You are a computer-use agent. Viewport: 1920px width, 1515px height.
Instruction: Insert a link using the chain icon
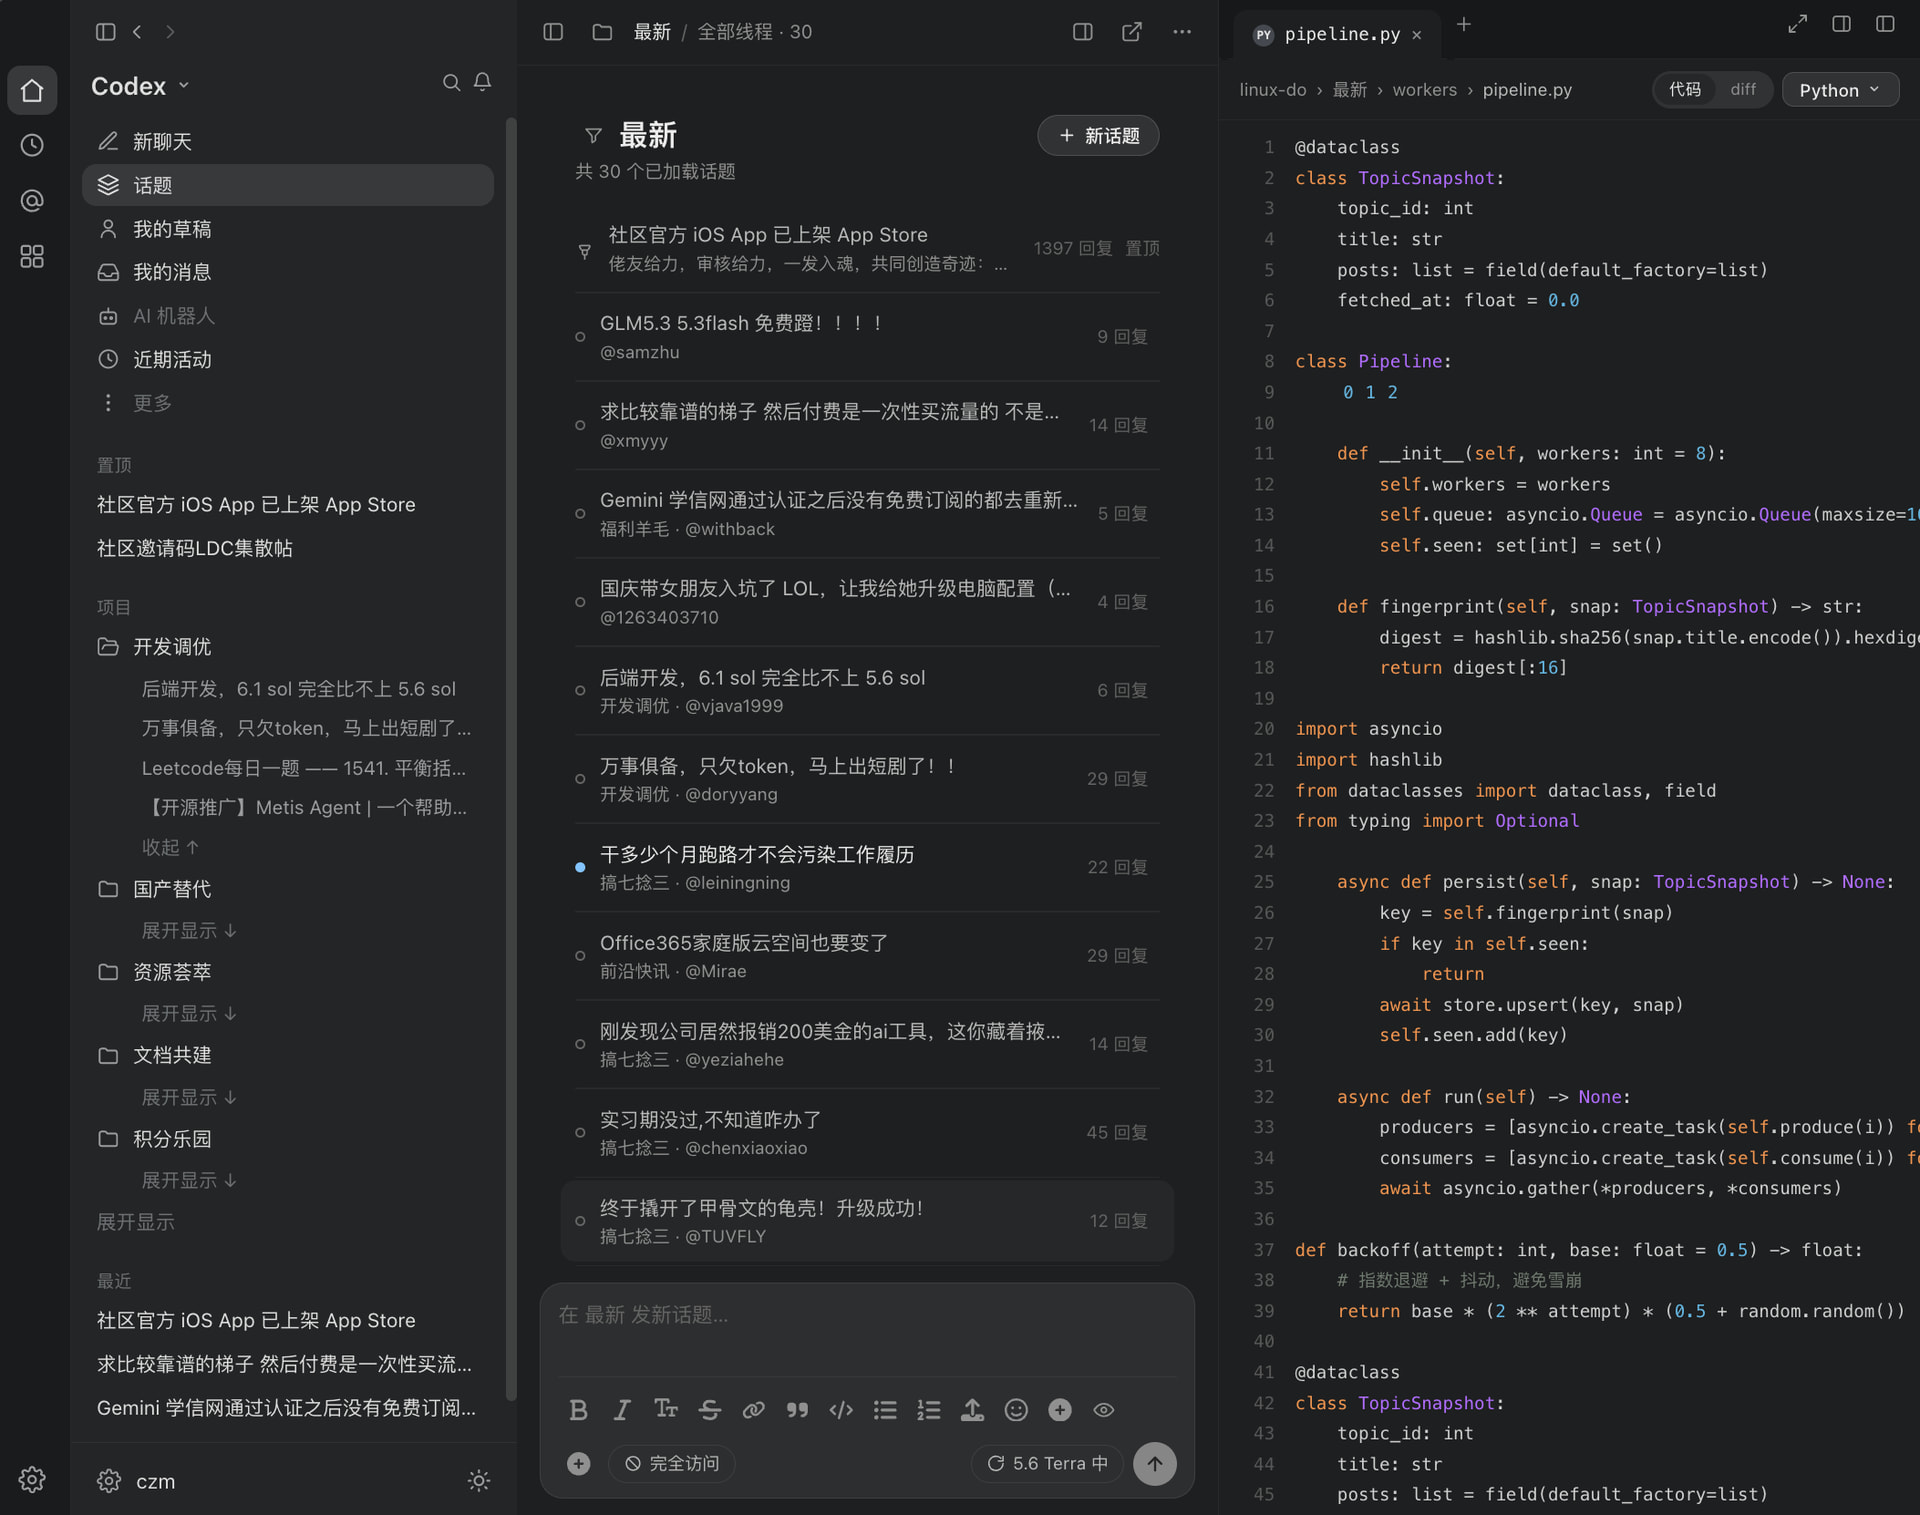pos(754,1410)
